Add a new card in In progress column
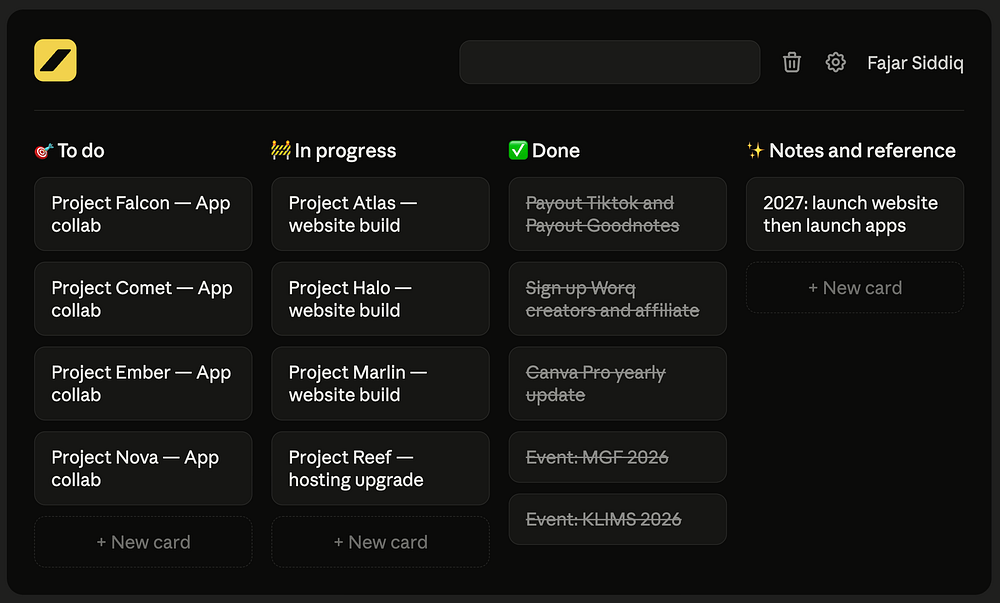1000x603 pixels. click(381, 542)
